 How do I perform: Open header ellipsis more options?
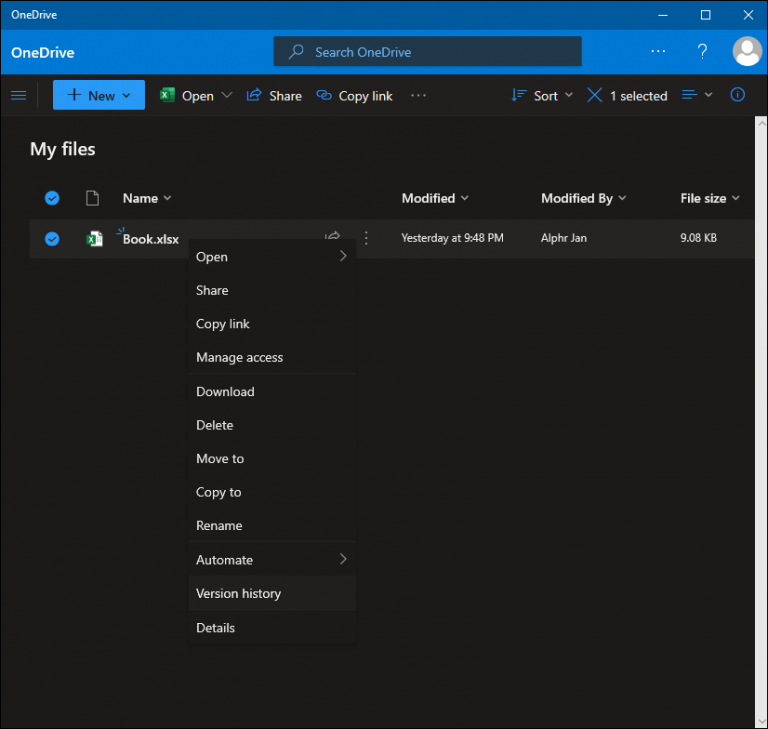point(658,51)
